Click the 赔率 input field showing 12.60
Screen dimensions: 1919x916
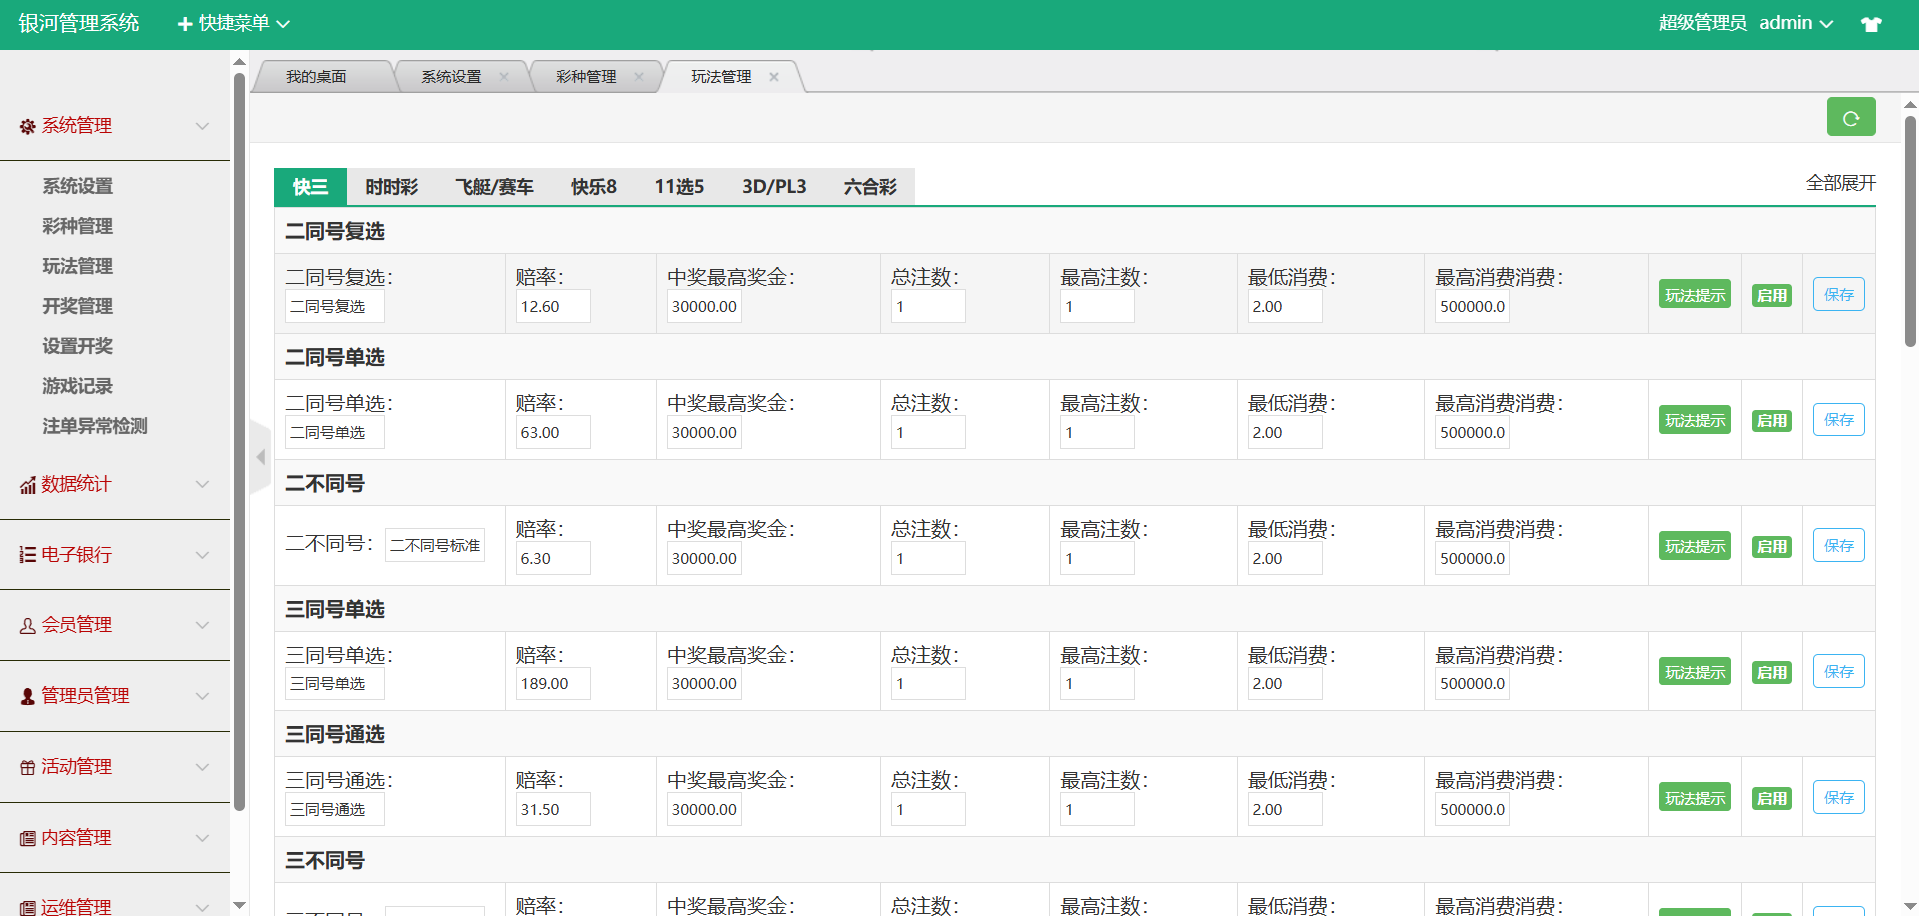point(553,307)
